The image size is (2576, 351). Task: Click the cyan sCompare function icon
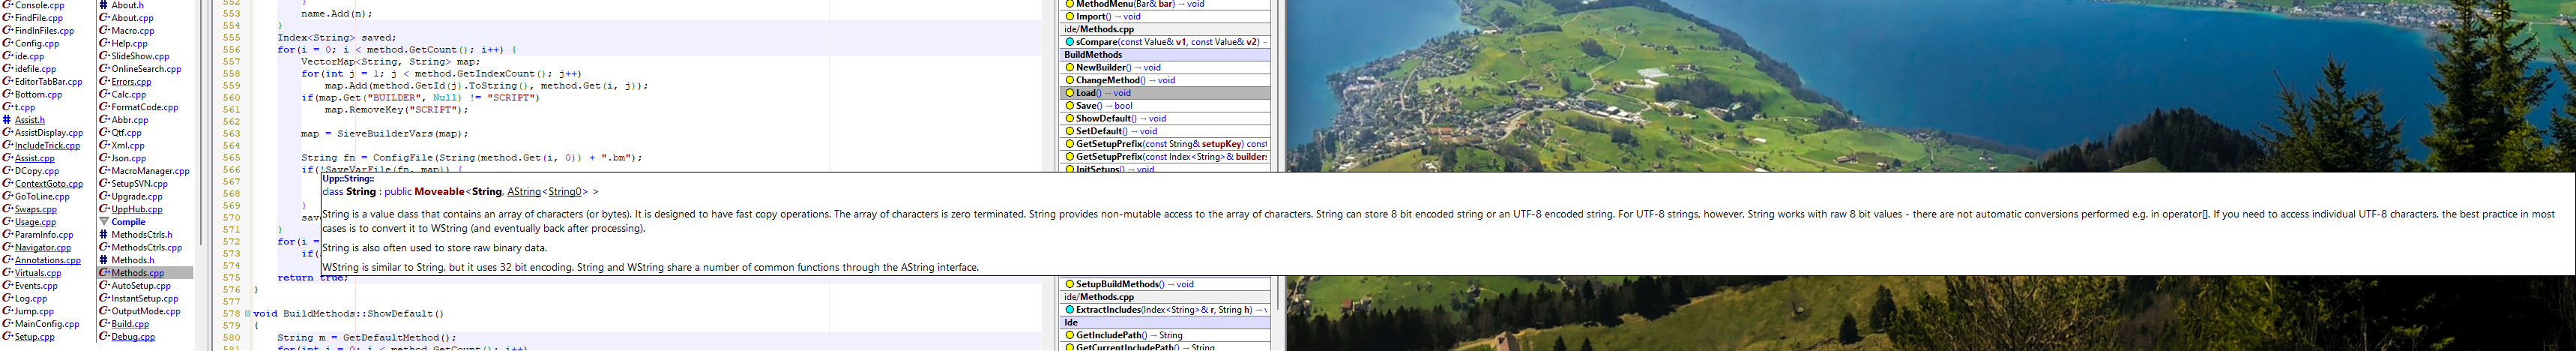coord(1069,42)
